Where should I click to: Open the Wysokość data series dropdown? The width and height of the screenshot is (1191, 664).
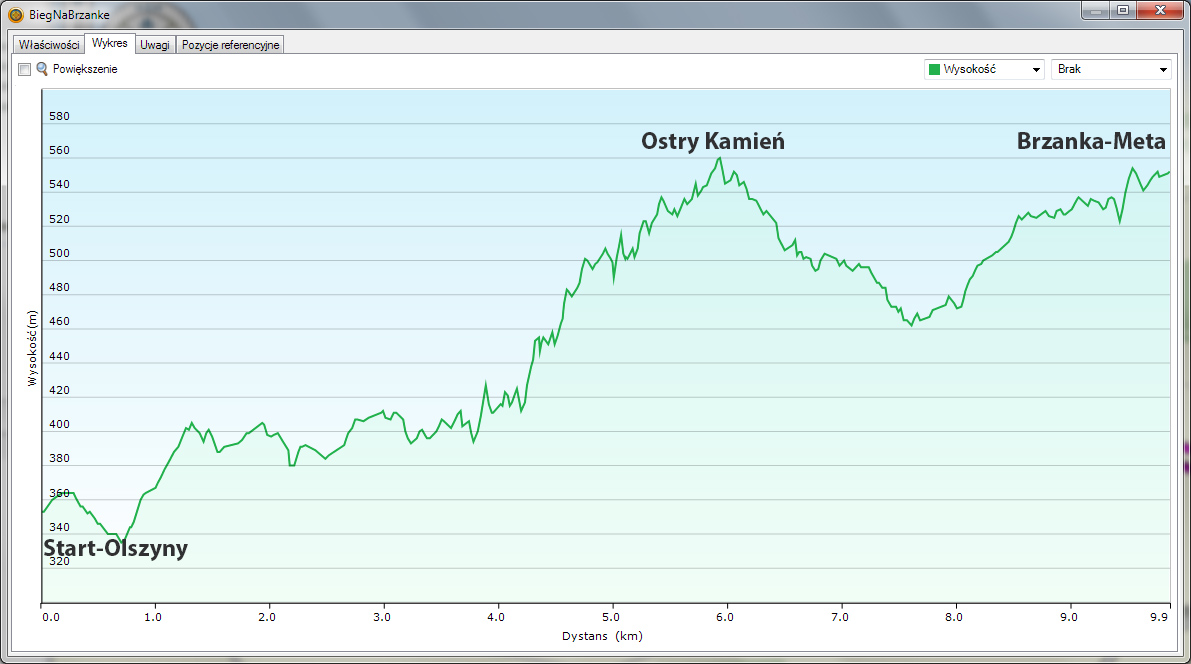point(984,70)
